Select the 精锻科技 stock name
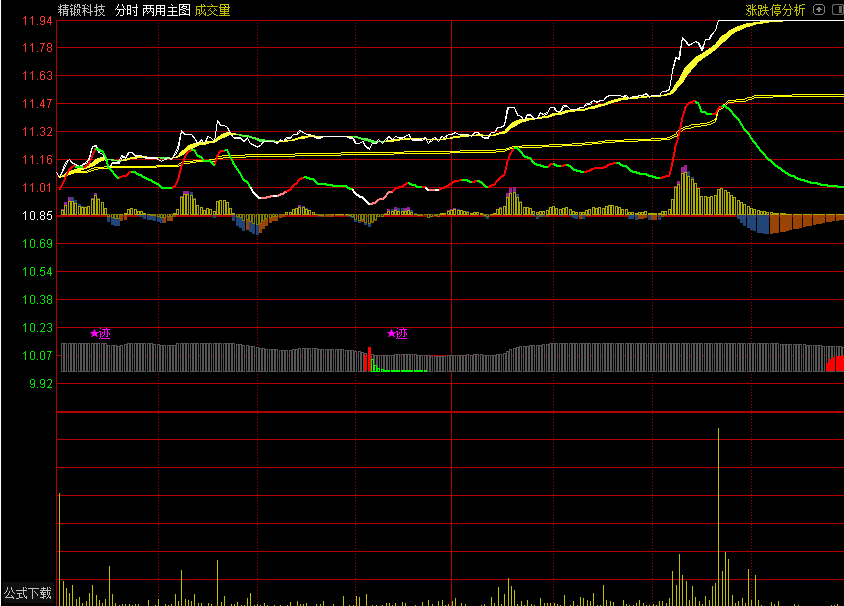Image resolution: width=844 pixels, height=606 pixels. coord(81,10)
